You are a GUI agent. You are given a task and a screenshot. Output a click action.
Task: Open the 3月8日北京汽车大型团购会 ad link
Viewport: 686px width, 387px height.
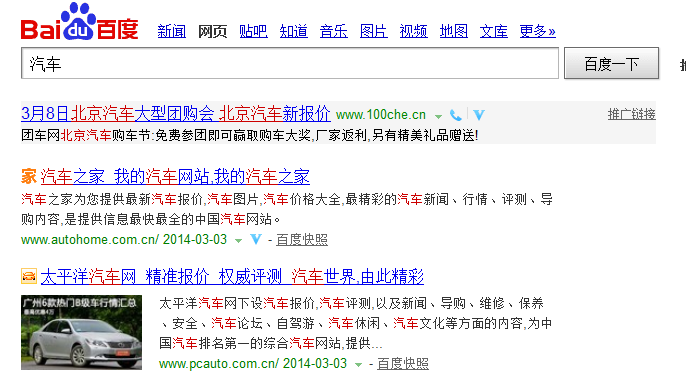pos(175,114)
